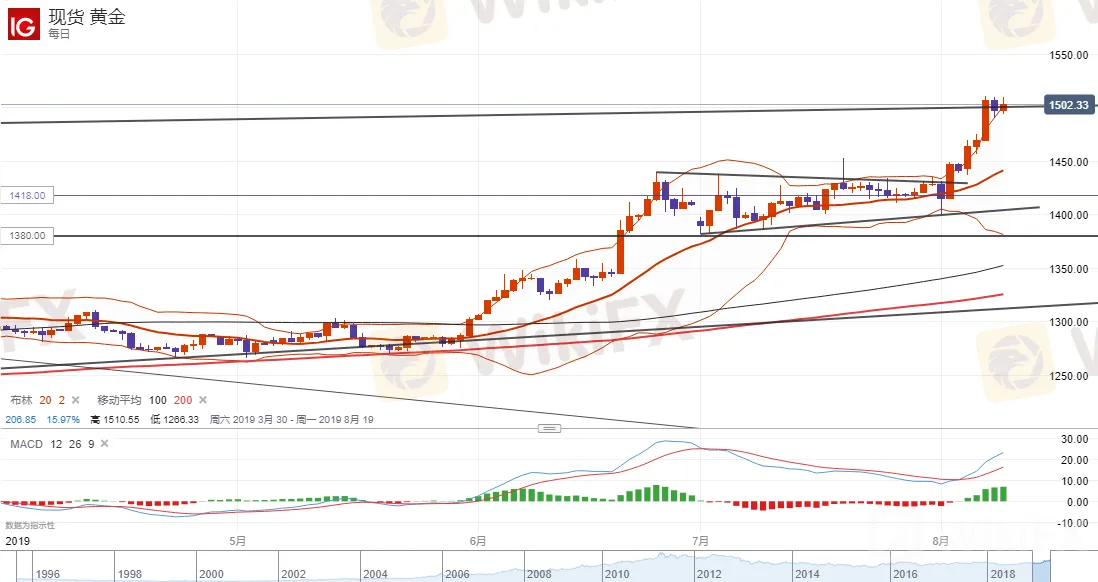Click the MACD axis value 20.00
Viewport: 1098px width, 582px height.
point(1074,460)
